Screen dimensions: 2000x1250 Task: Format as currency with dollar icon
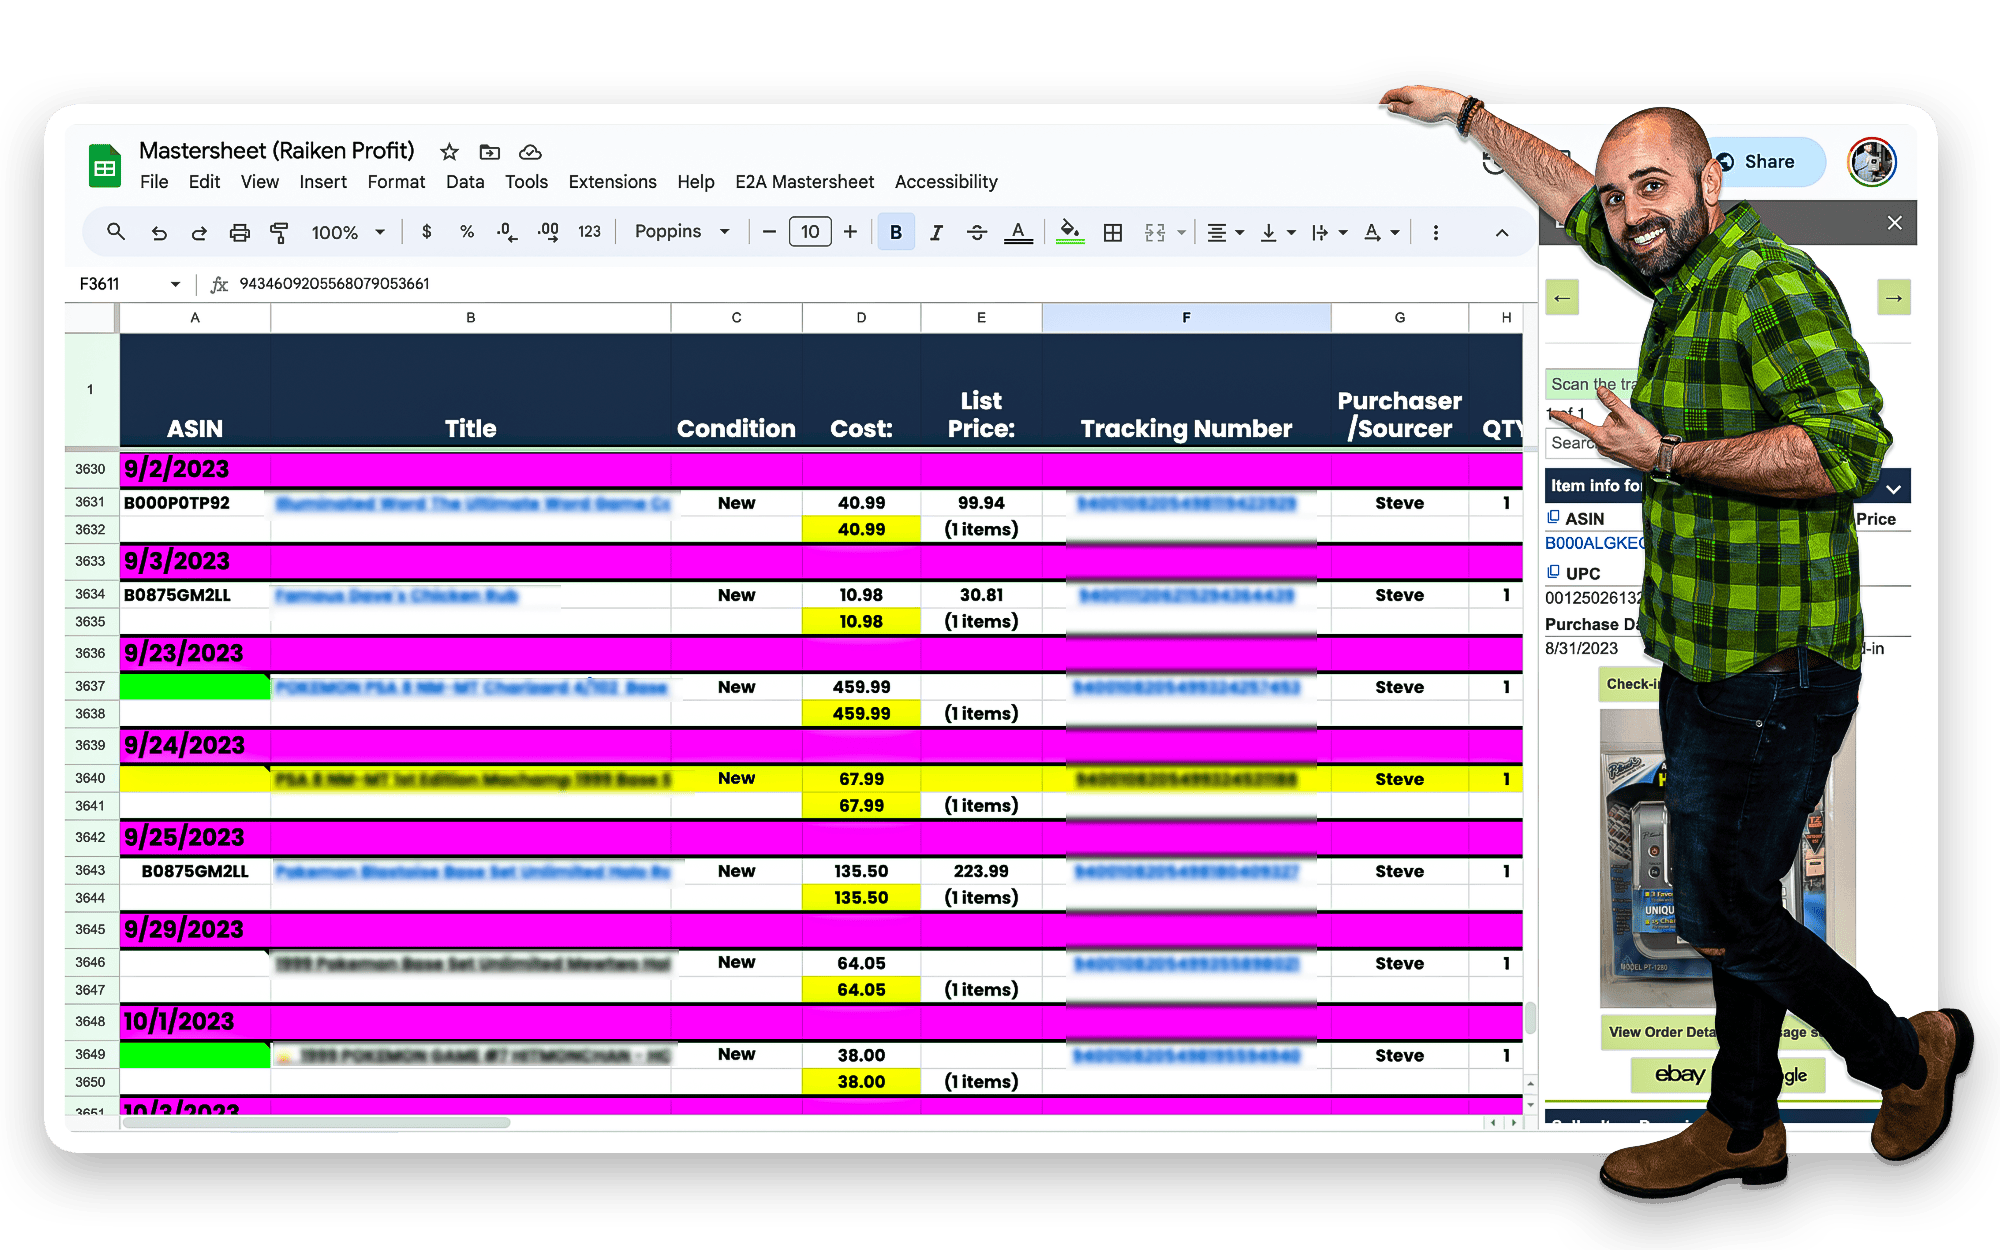coord(427,232)
